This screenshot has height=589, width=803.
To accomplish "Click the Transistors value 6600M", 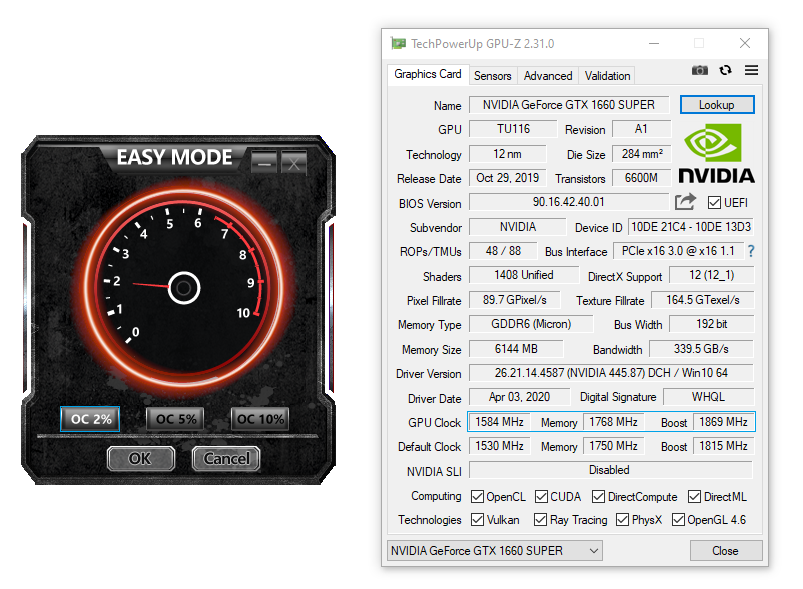I will pos(642,178).
